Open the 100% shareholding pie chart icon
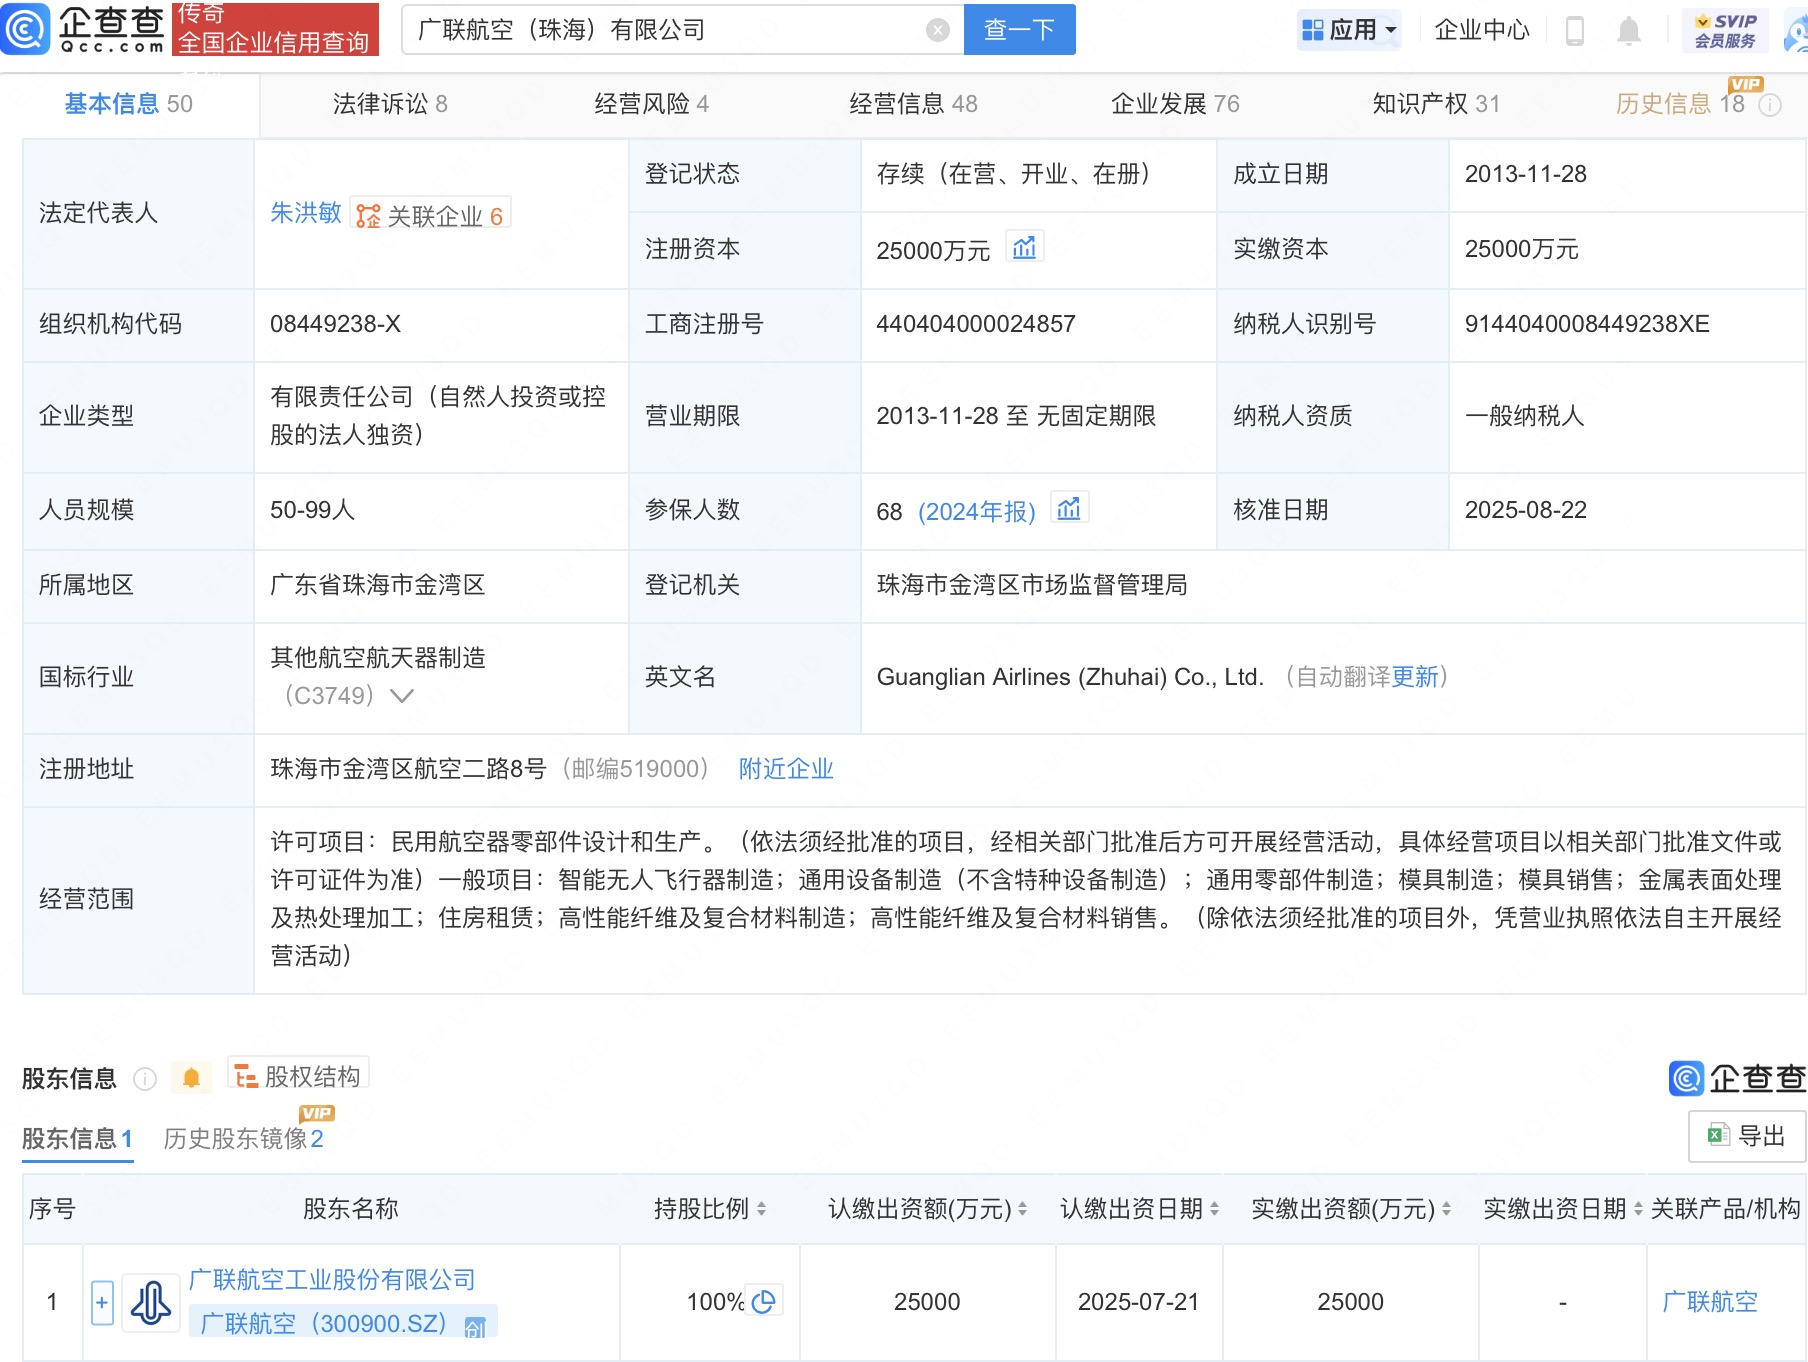Viewport: 1808px width, 1362px height. coord(764,1301)
